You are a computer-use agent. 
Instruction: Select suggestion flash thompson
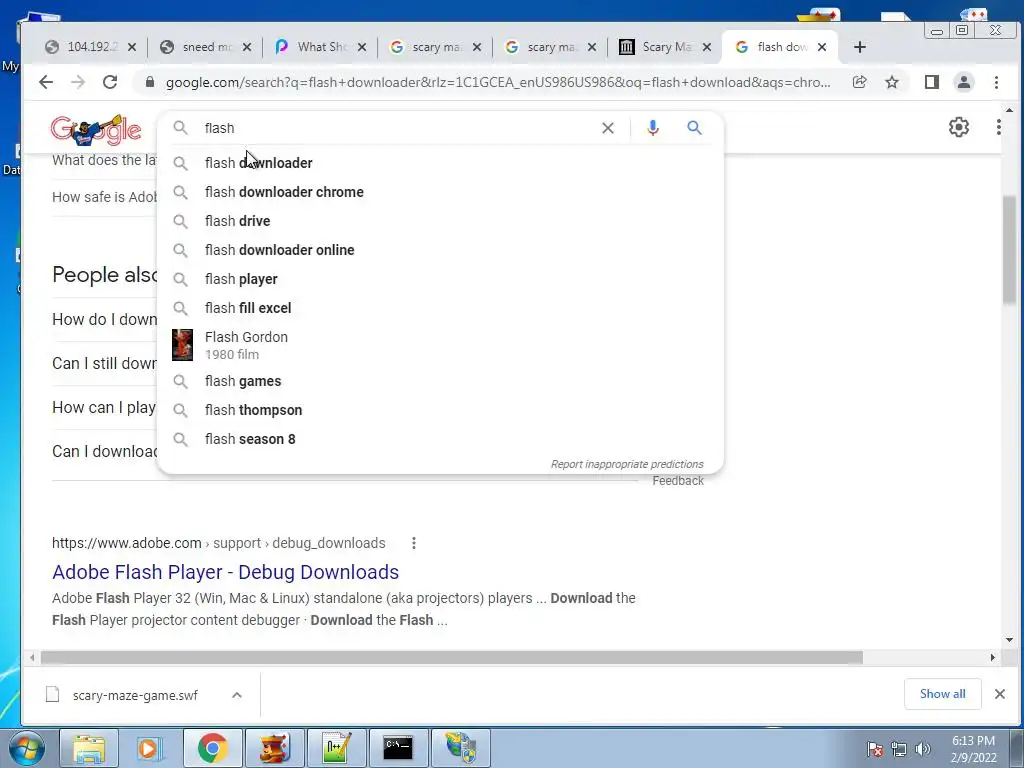point(440,410)
